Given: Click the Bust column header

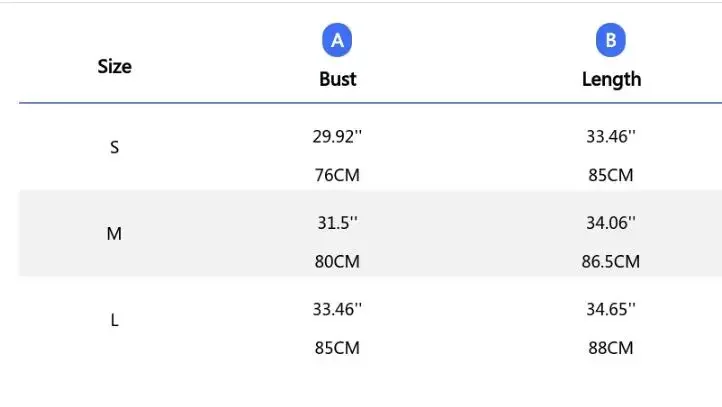Looking at the screenshot, I should click(337, 79).
